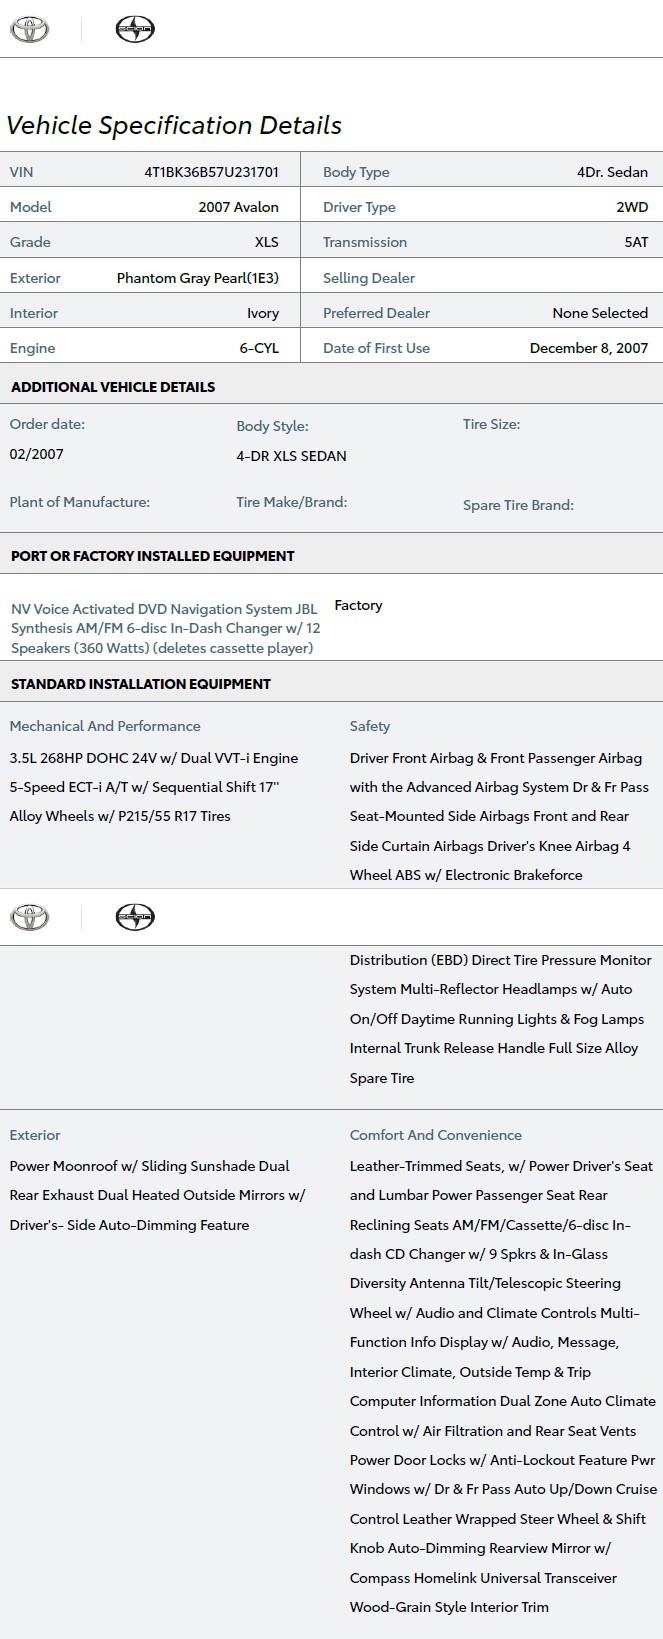The width and height of the screenshot is (663, 1639).
Task: Click the 'Comfort And Convenience' subheading
Action: [436, 1135]
